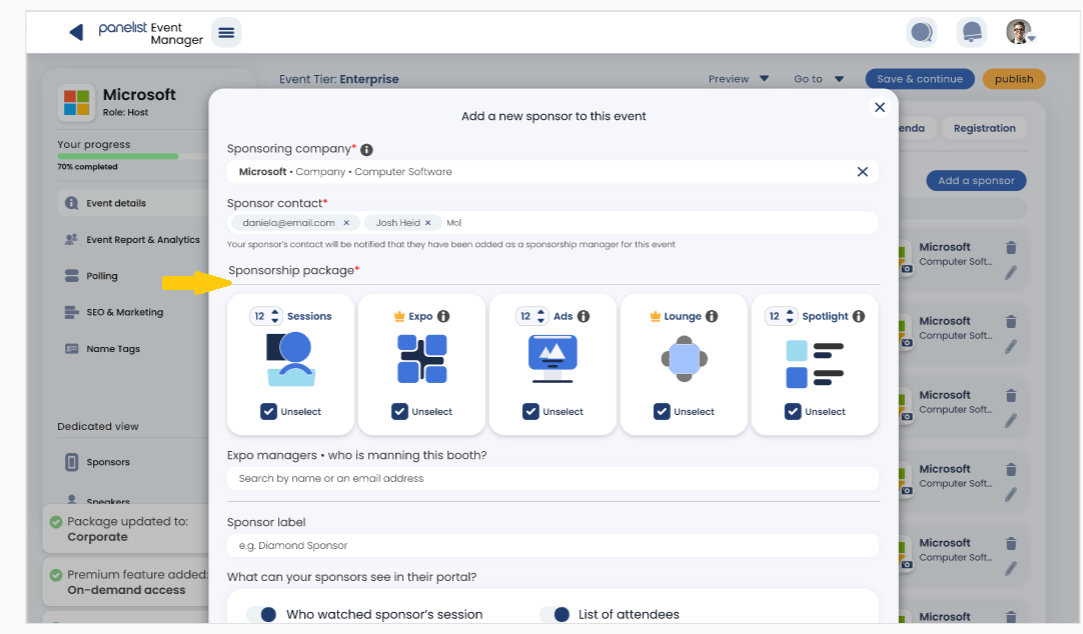Viewport: 1083px width, 634px height.
Task: Remove daniela@email.com contact chip
Action: coord(346,223)
